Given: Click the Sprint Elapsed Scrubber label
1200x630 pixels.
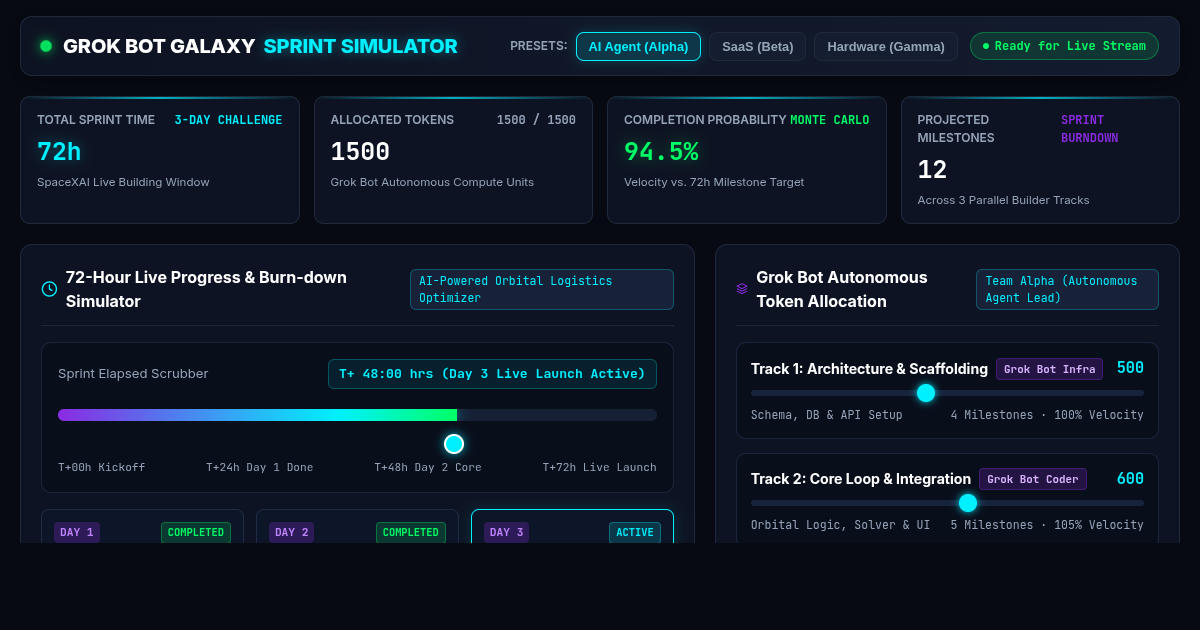Looking at the screenshot, I should [x=133, y=374].
